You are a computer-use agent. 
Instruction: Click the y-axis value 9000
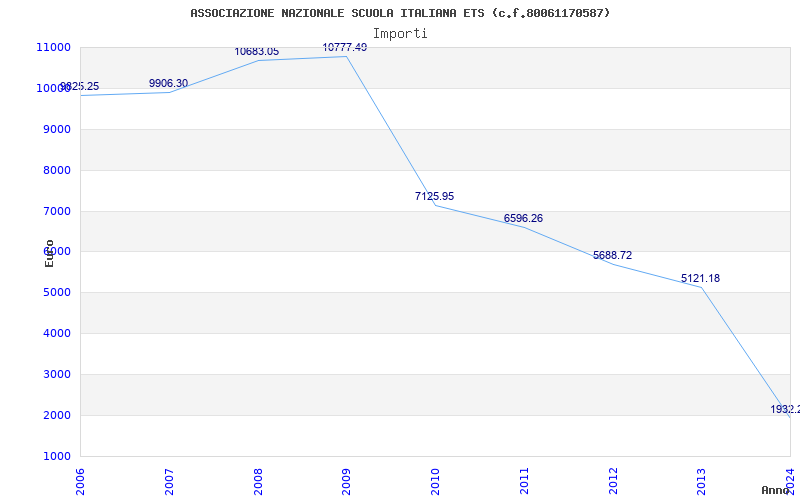57,129
